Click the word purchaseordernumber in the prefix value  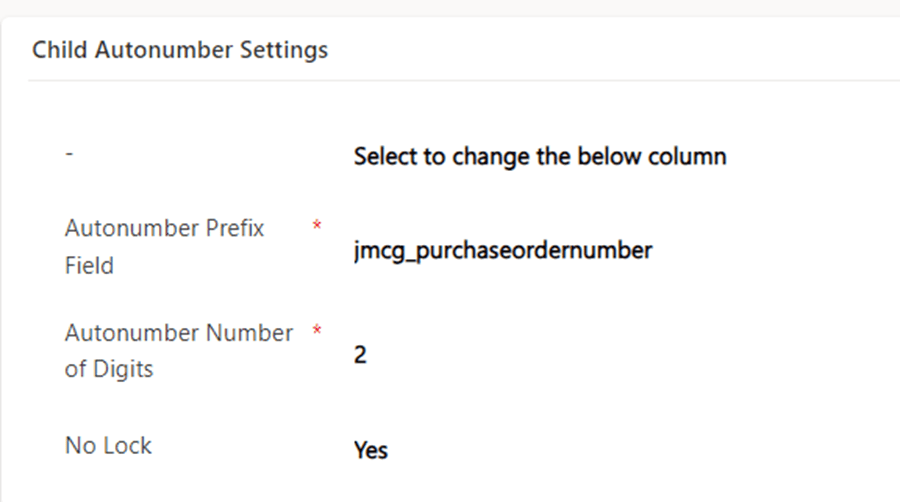pos(540,250)
